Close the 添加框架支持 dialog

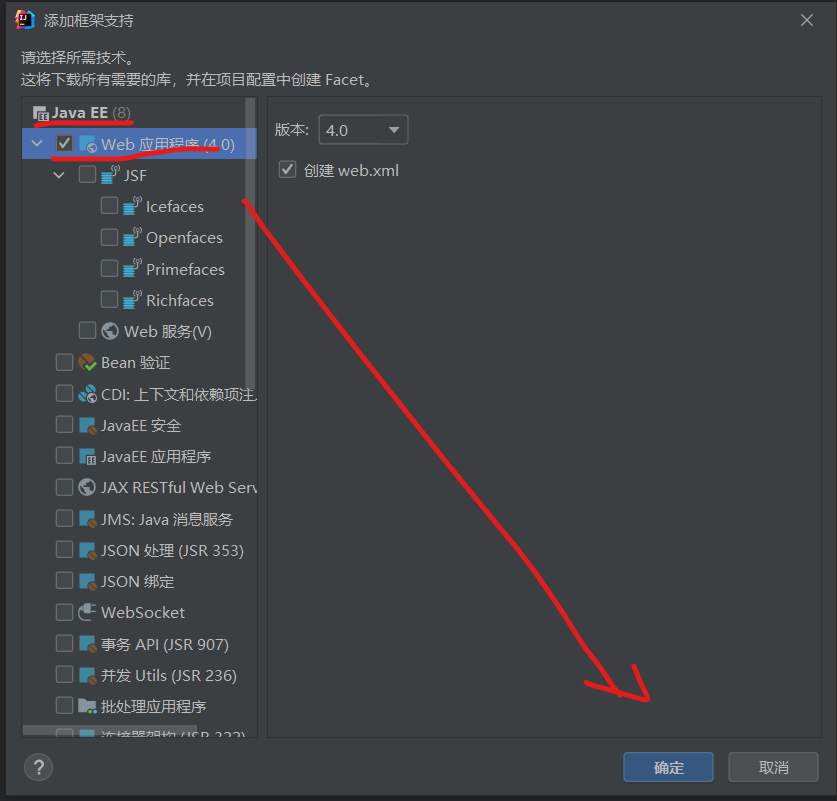pos(807,20)
